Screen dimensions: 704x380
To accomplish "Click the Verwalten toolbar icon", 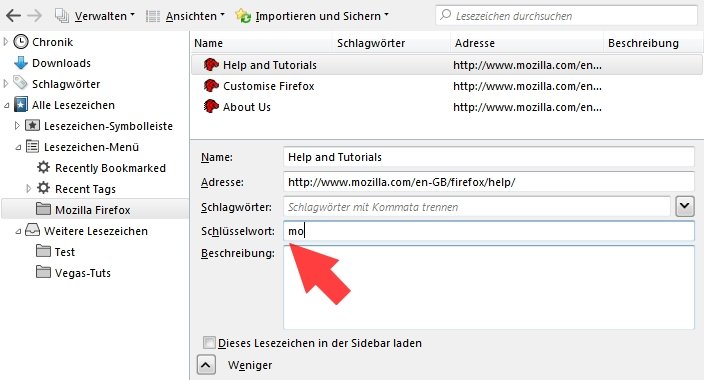I will point(62,16).
